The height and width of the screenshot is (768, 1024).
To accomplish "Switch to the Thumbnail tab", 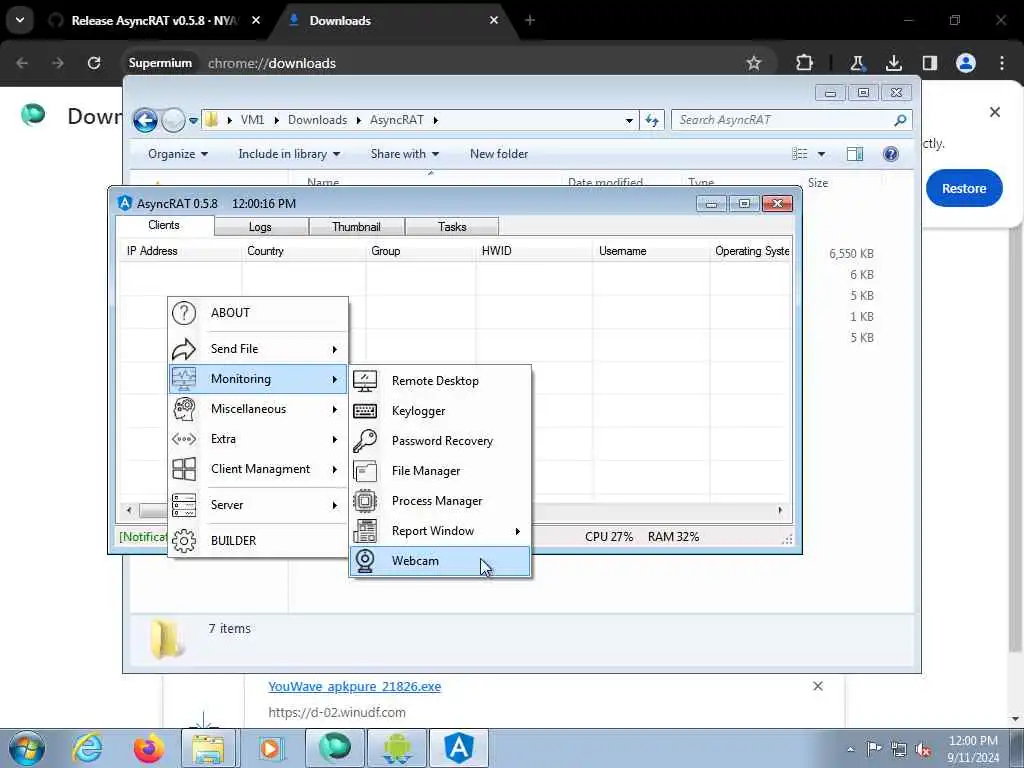I will point(356,227).
